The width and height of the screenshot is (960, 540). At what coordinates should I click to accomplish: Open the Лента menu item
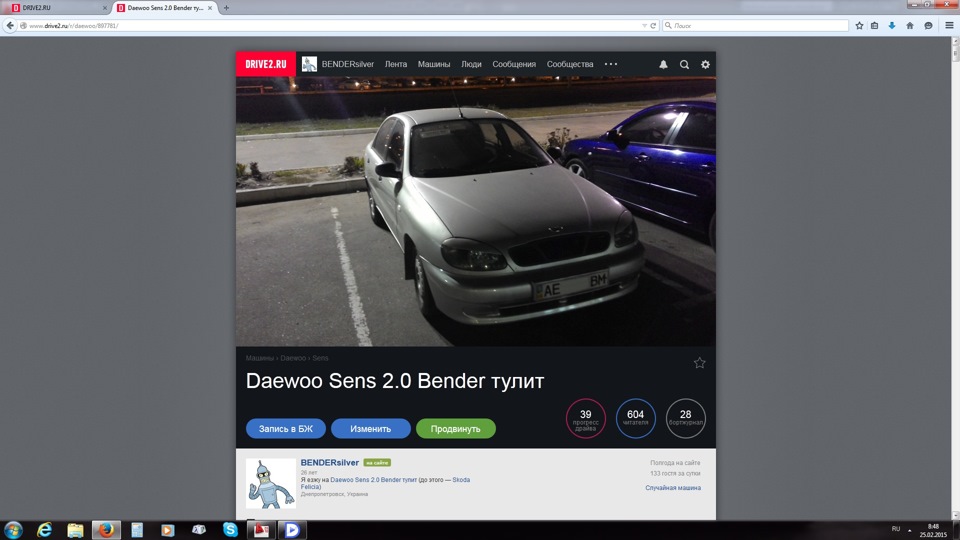(x=396, y=64)
